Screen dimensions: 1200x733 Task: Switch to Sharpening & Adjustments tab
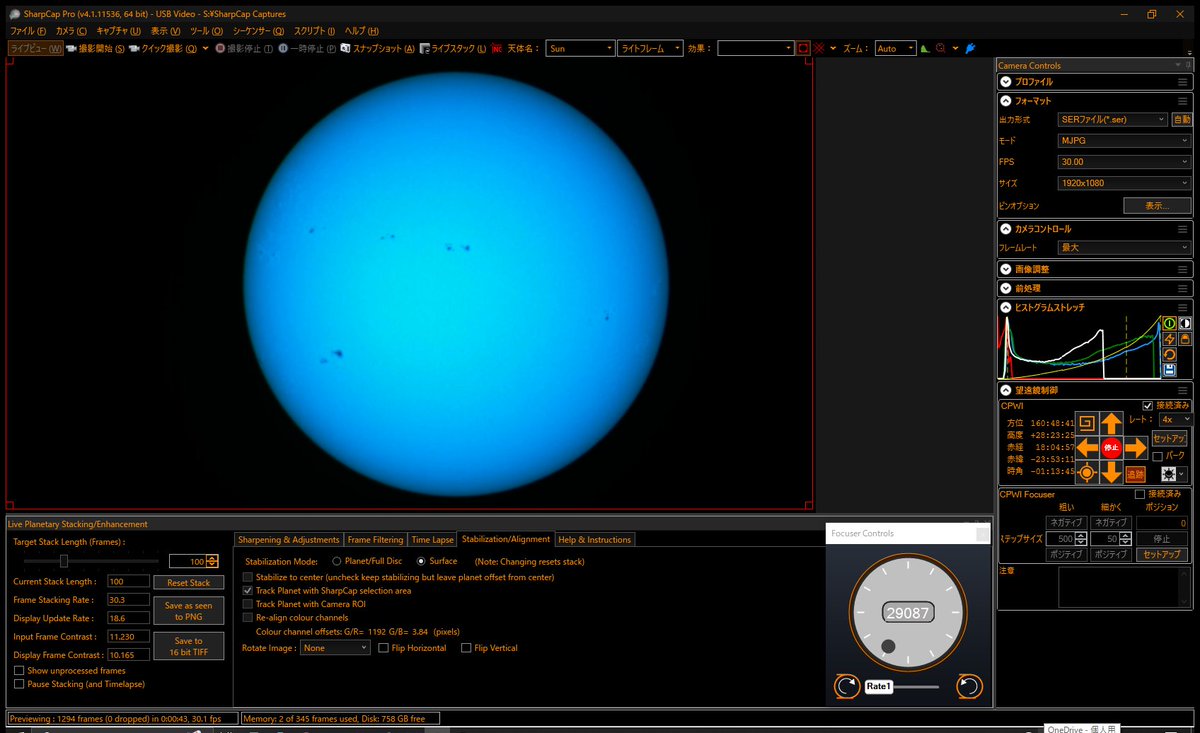coord(289,540)
